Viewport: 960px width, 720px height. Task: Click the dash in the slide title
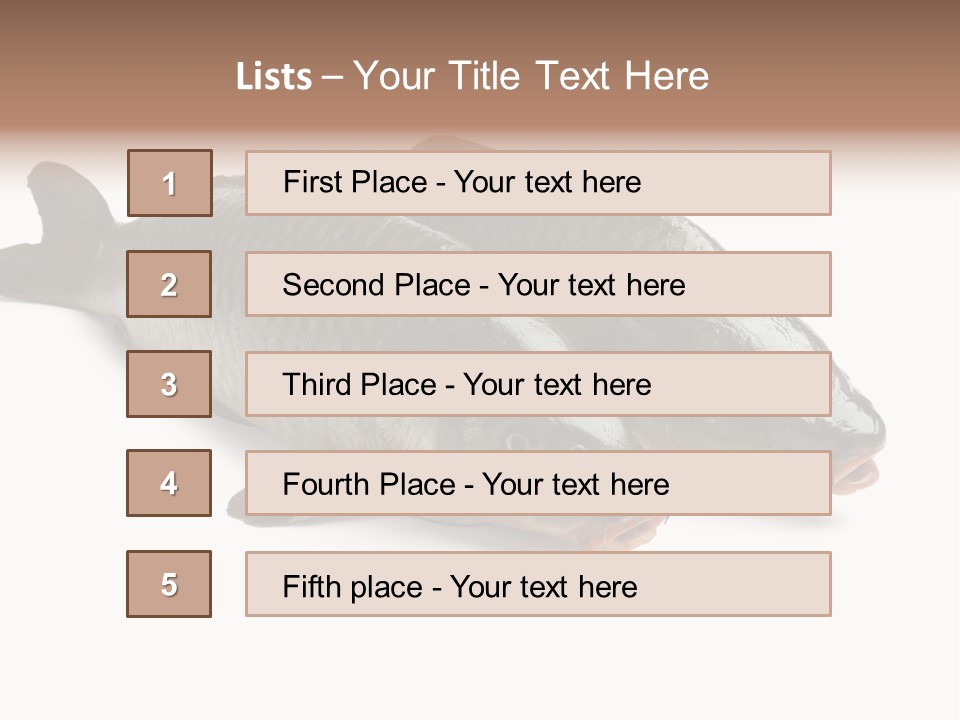coord(333,77)
